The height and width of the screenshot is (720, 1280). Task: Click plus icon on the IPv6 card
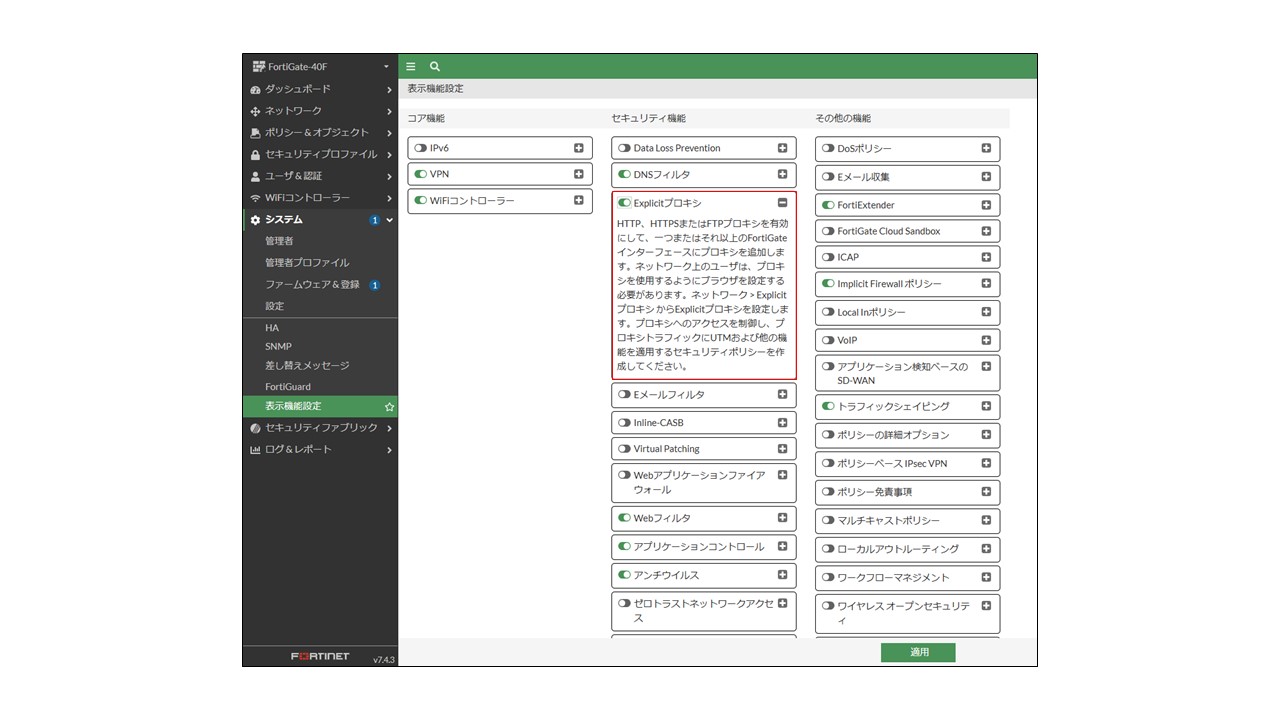pos(578,148)
